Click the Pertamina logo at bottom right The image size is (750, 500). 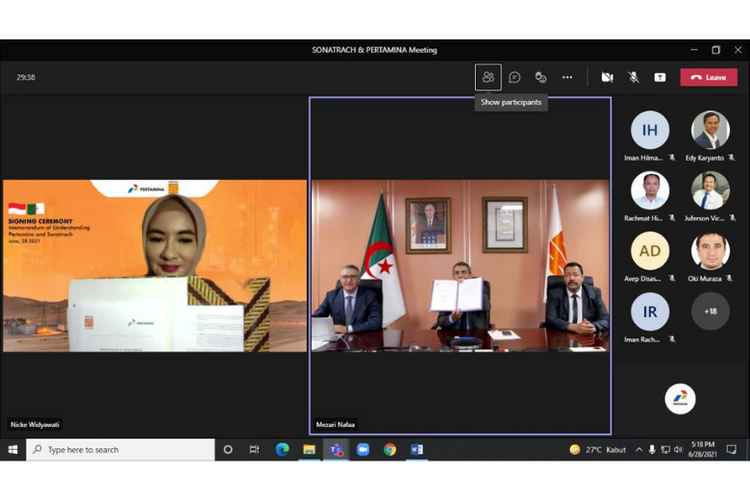click(680, 399)
